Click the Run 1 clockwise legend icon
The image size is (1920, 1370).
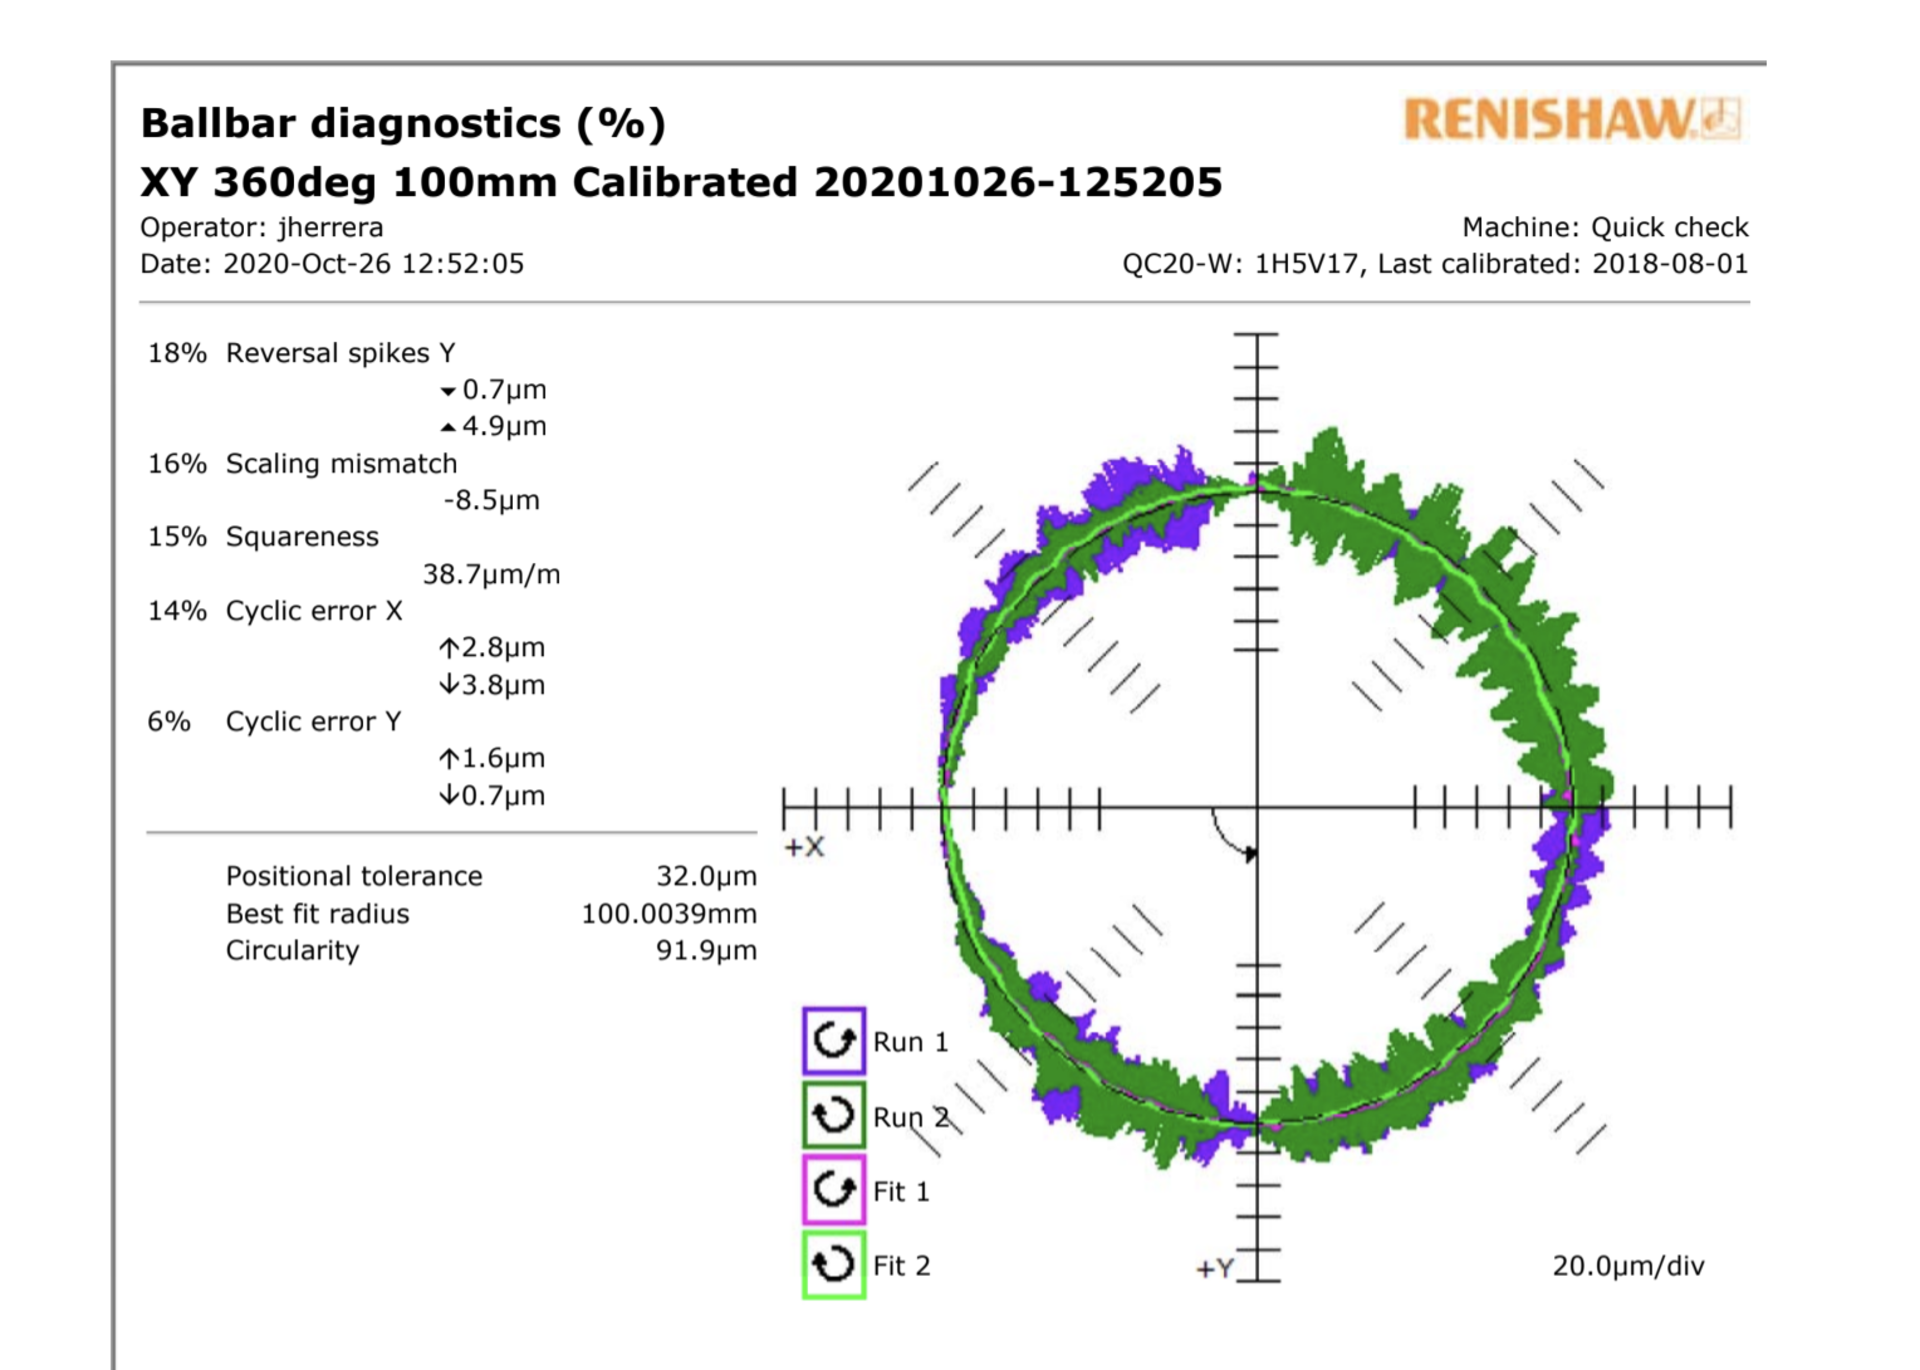pyautogui.click(x=833, y=1041)
